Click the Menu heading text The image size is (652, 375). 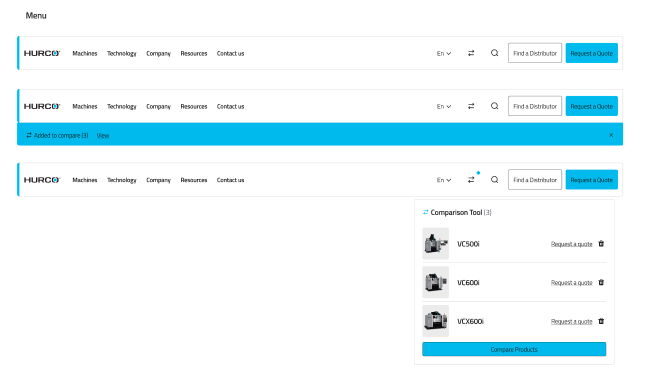click(x=36, y=16)
